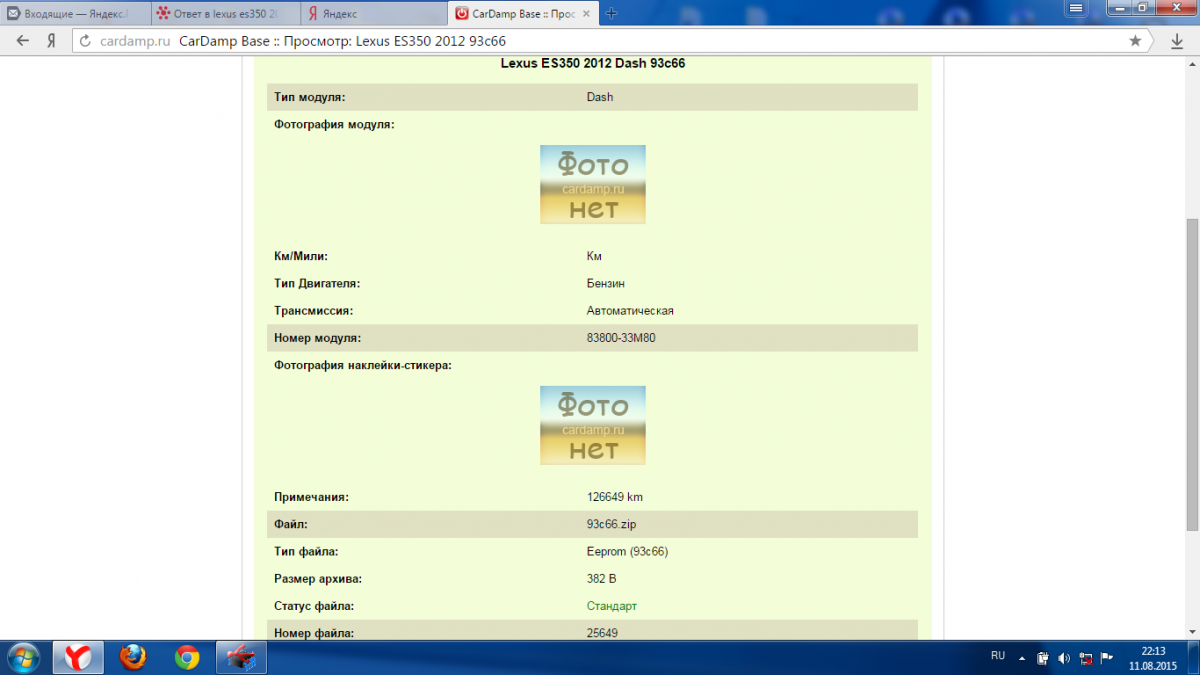Screen dimensions: 1200x675
Task: Open the Windows Start menu
Action: pyautogui.click(x=23, y=657)
